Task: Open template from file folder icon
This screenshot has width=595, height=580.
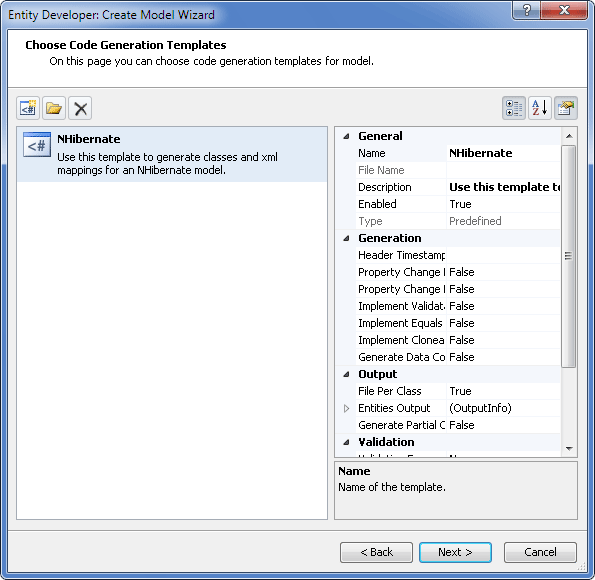Action: (54, 108)
